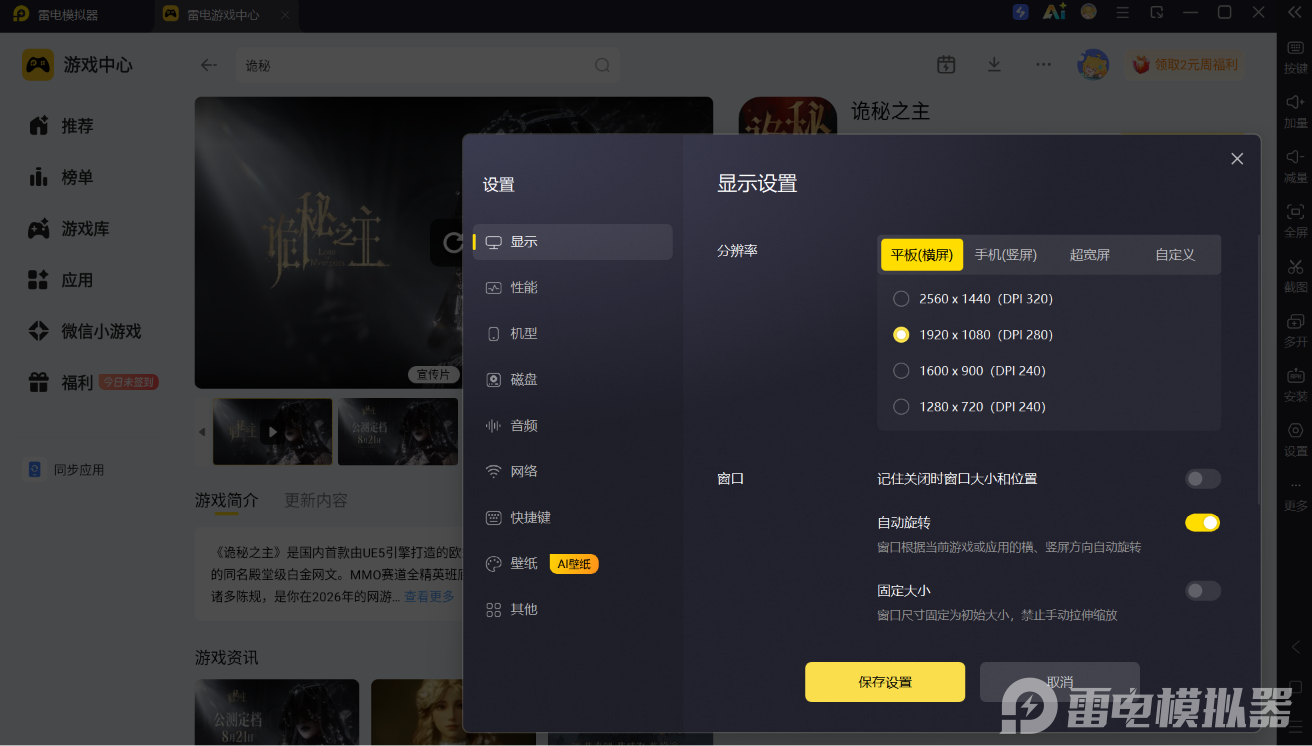Image resolution: width=1312 pixels, height=746 pixels.
Task: Click the Android back arrow in sidebar
Action: (x=1296, y=647)
